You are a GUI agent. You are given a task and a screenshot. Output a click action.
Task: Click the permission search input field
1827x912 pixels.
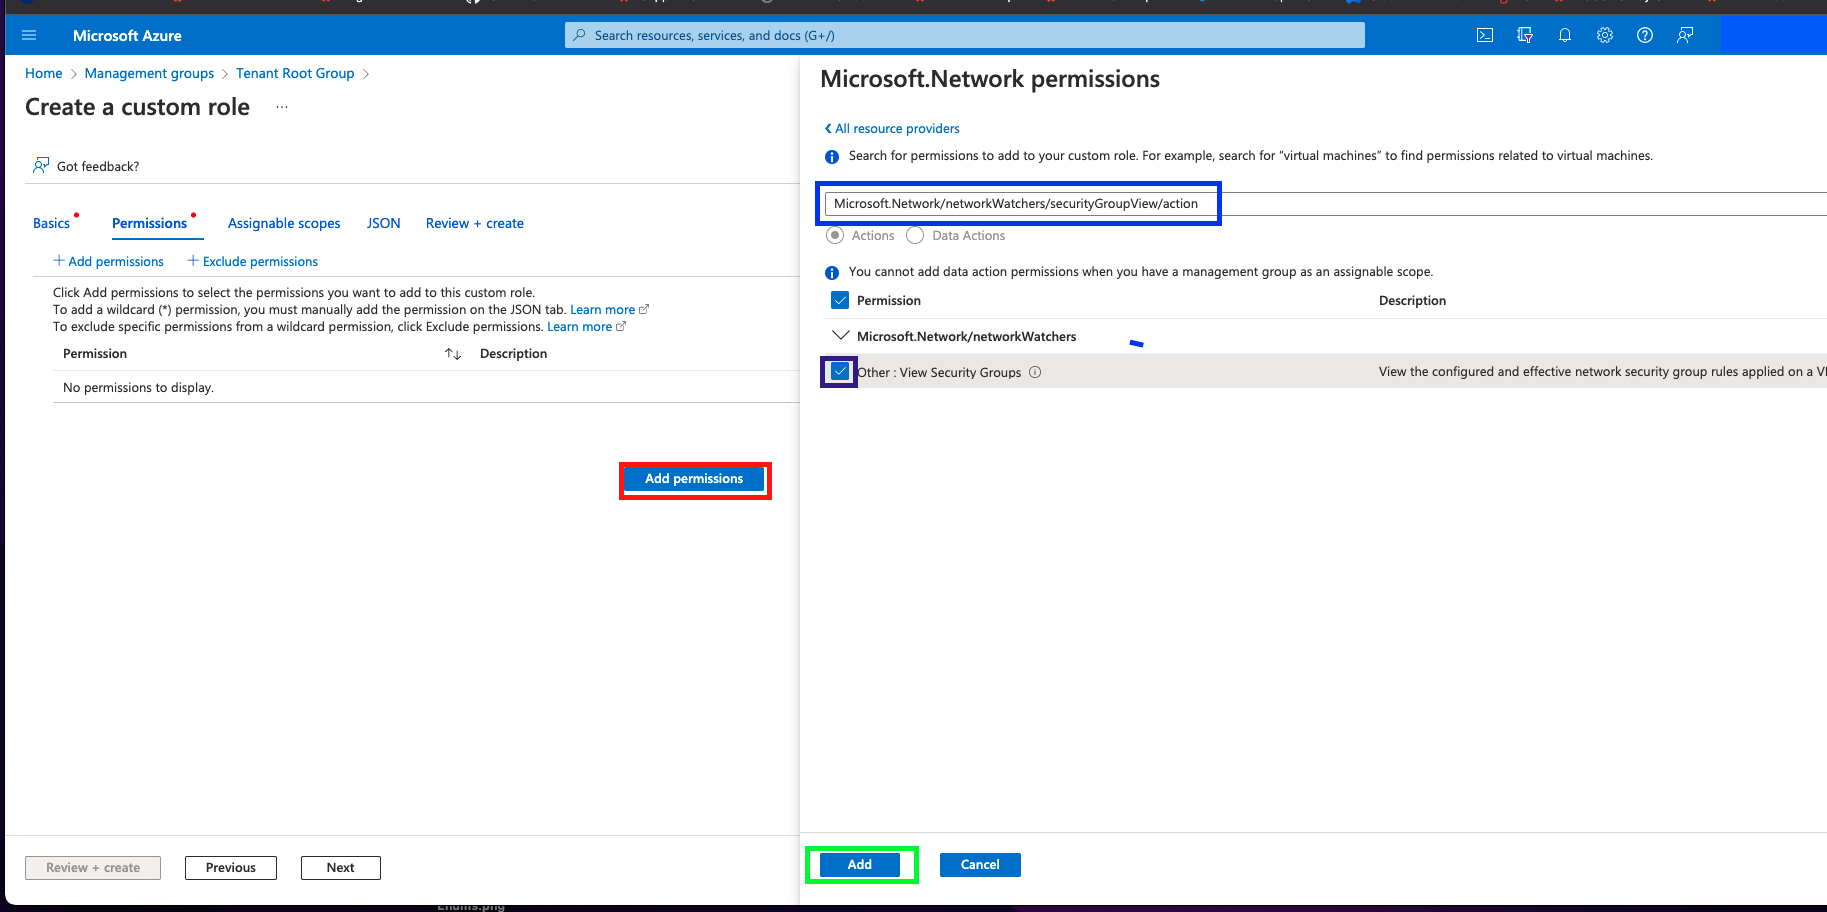click(1325, 204)
